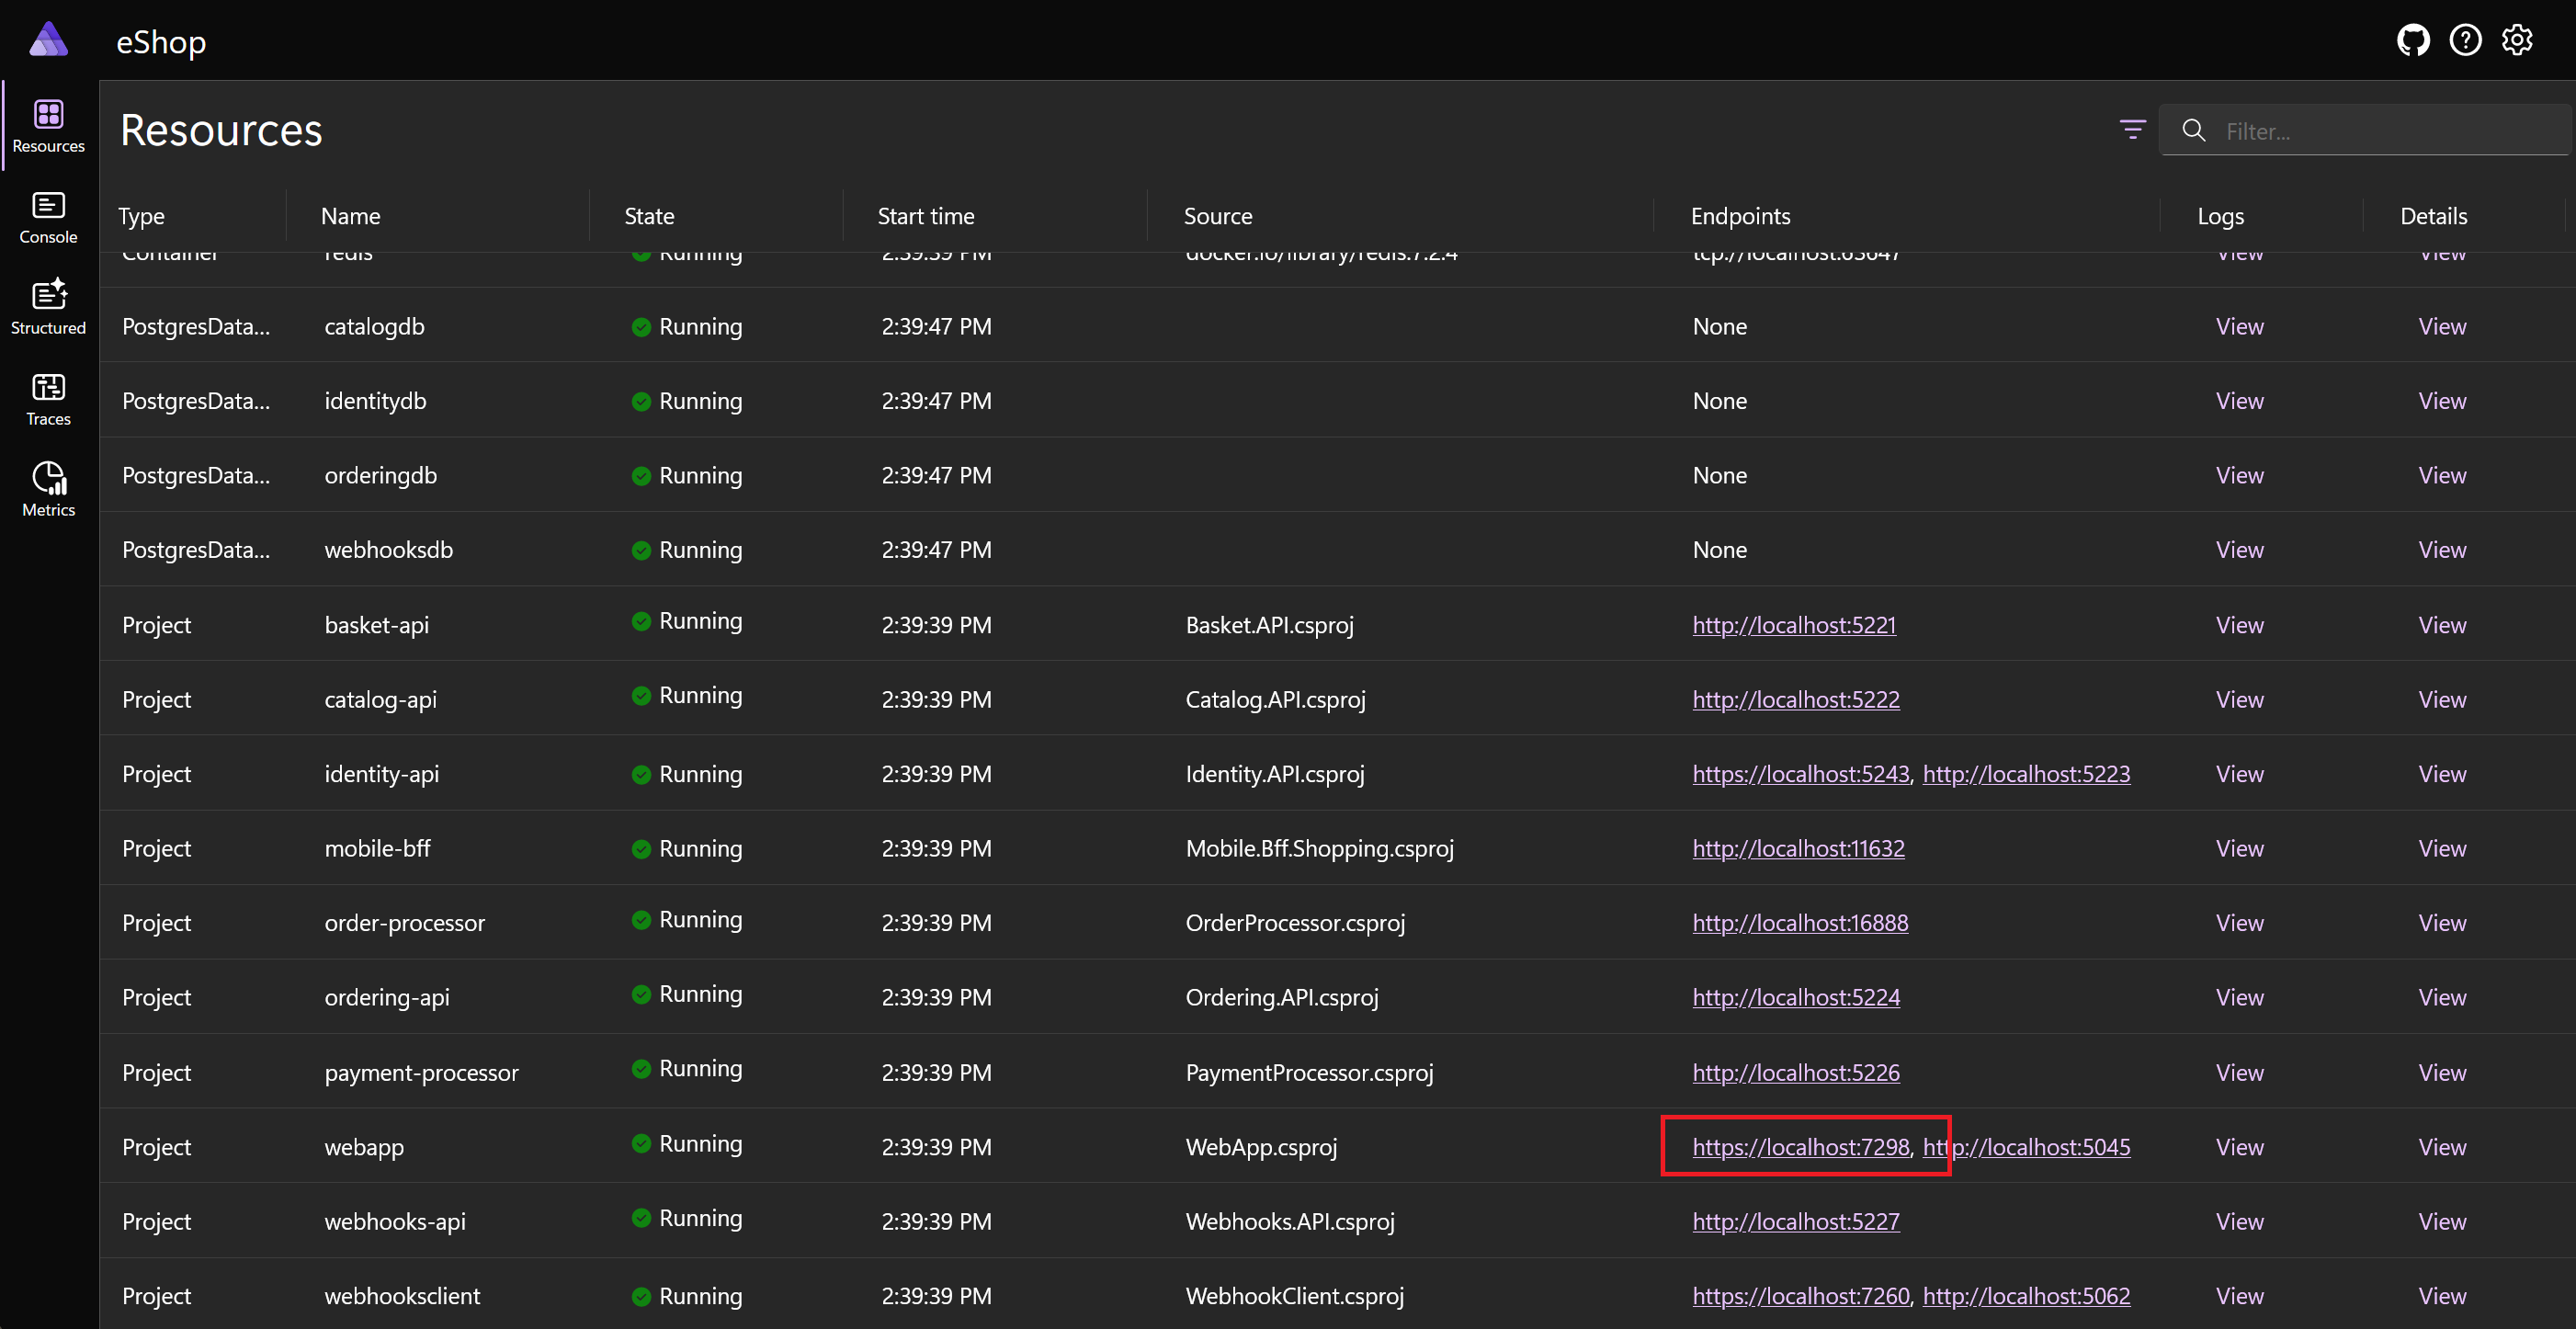Screen dimensions: 2576x1329
Task: Open the resource filter options
Action: [x=2131, y=130]
